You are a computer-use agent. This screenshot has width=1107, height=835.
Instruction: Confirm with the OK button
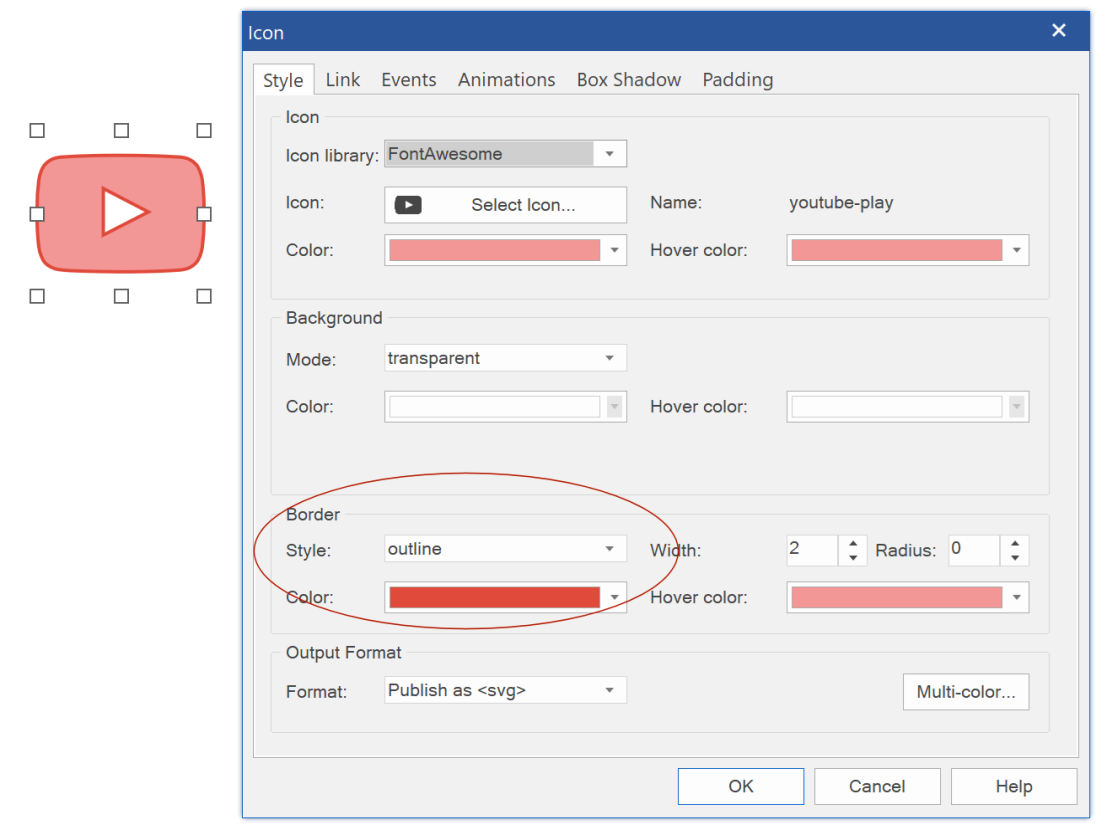pos(741,786)
